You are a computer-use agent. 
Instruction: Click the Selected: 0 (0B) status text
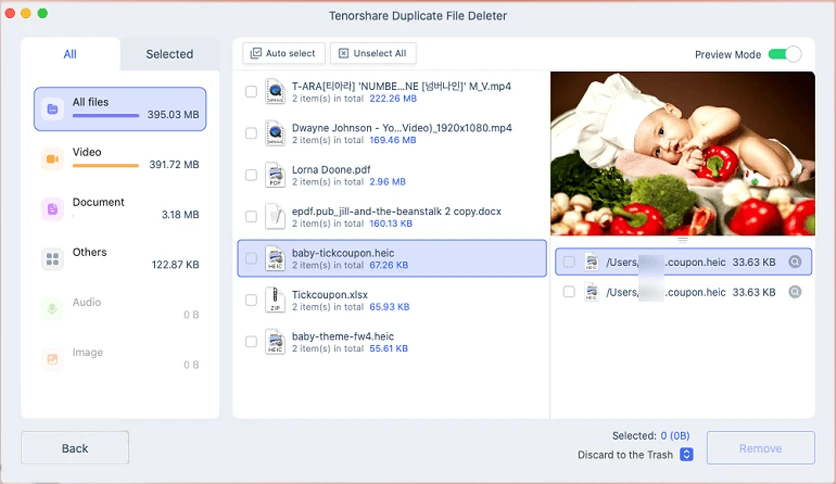(x=651, y=435)
